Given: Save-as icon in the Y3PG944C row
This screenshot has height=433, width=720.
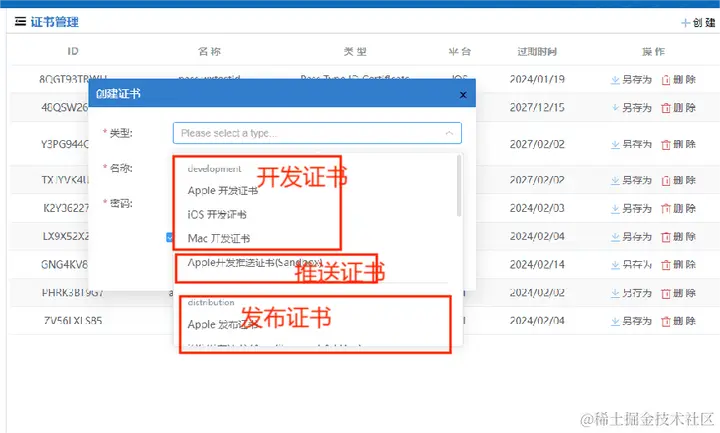Looking at the screenshot, I should 615,145.
